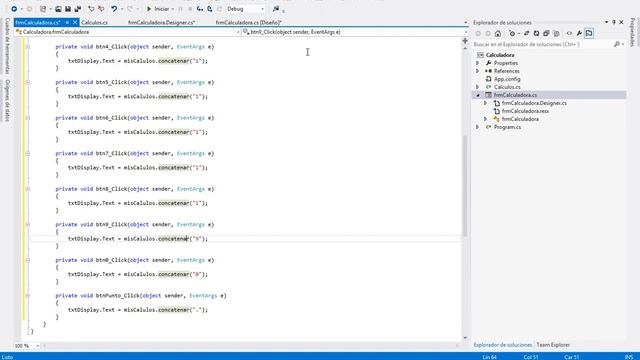Select the active frmCalculadora.cs tab

(38, 22)
